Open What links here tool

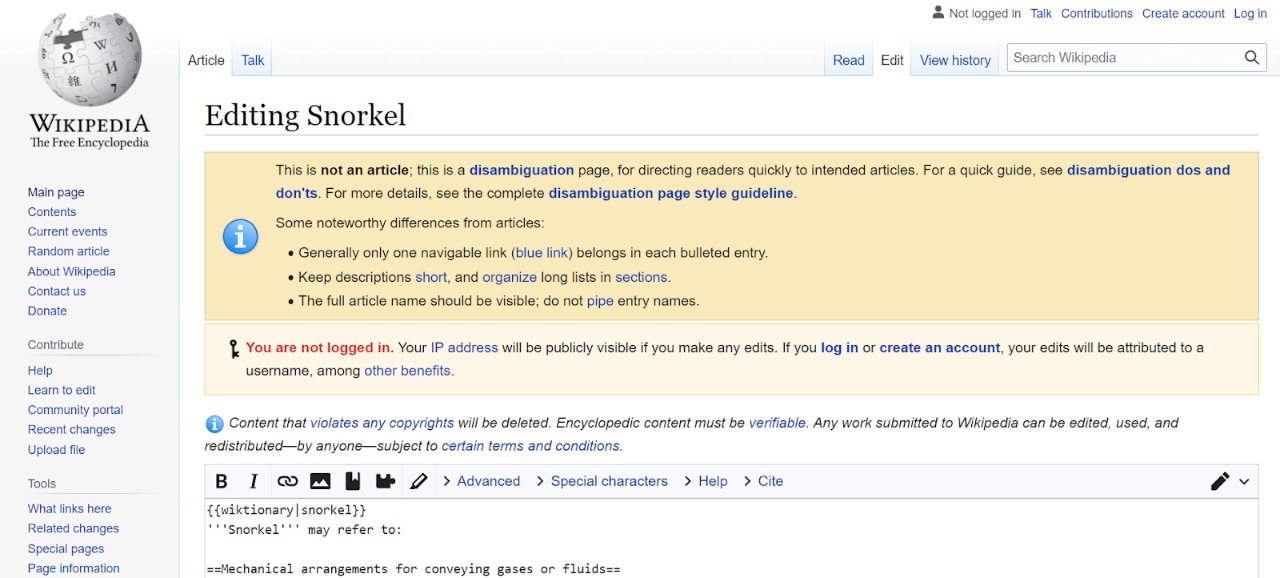pos(70,509)
